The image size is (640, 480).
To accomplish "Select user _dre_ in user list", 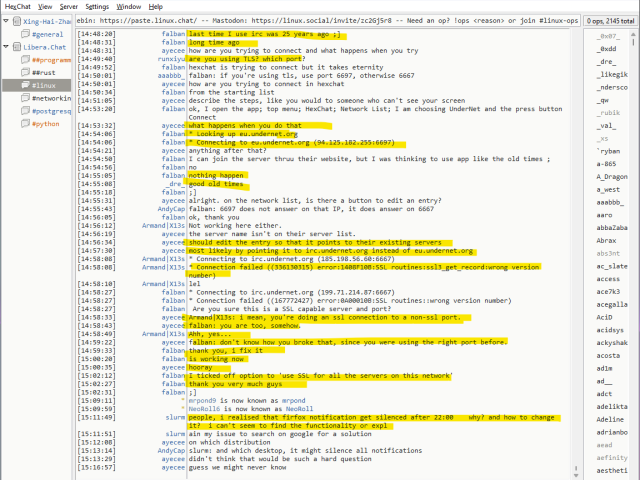I will (x=606, y=62).
